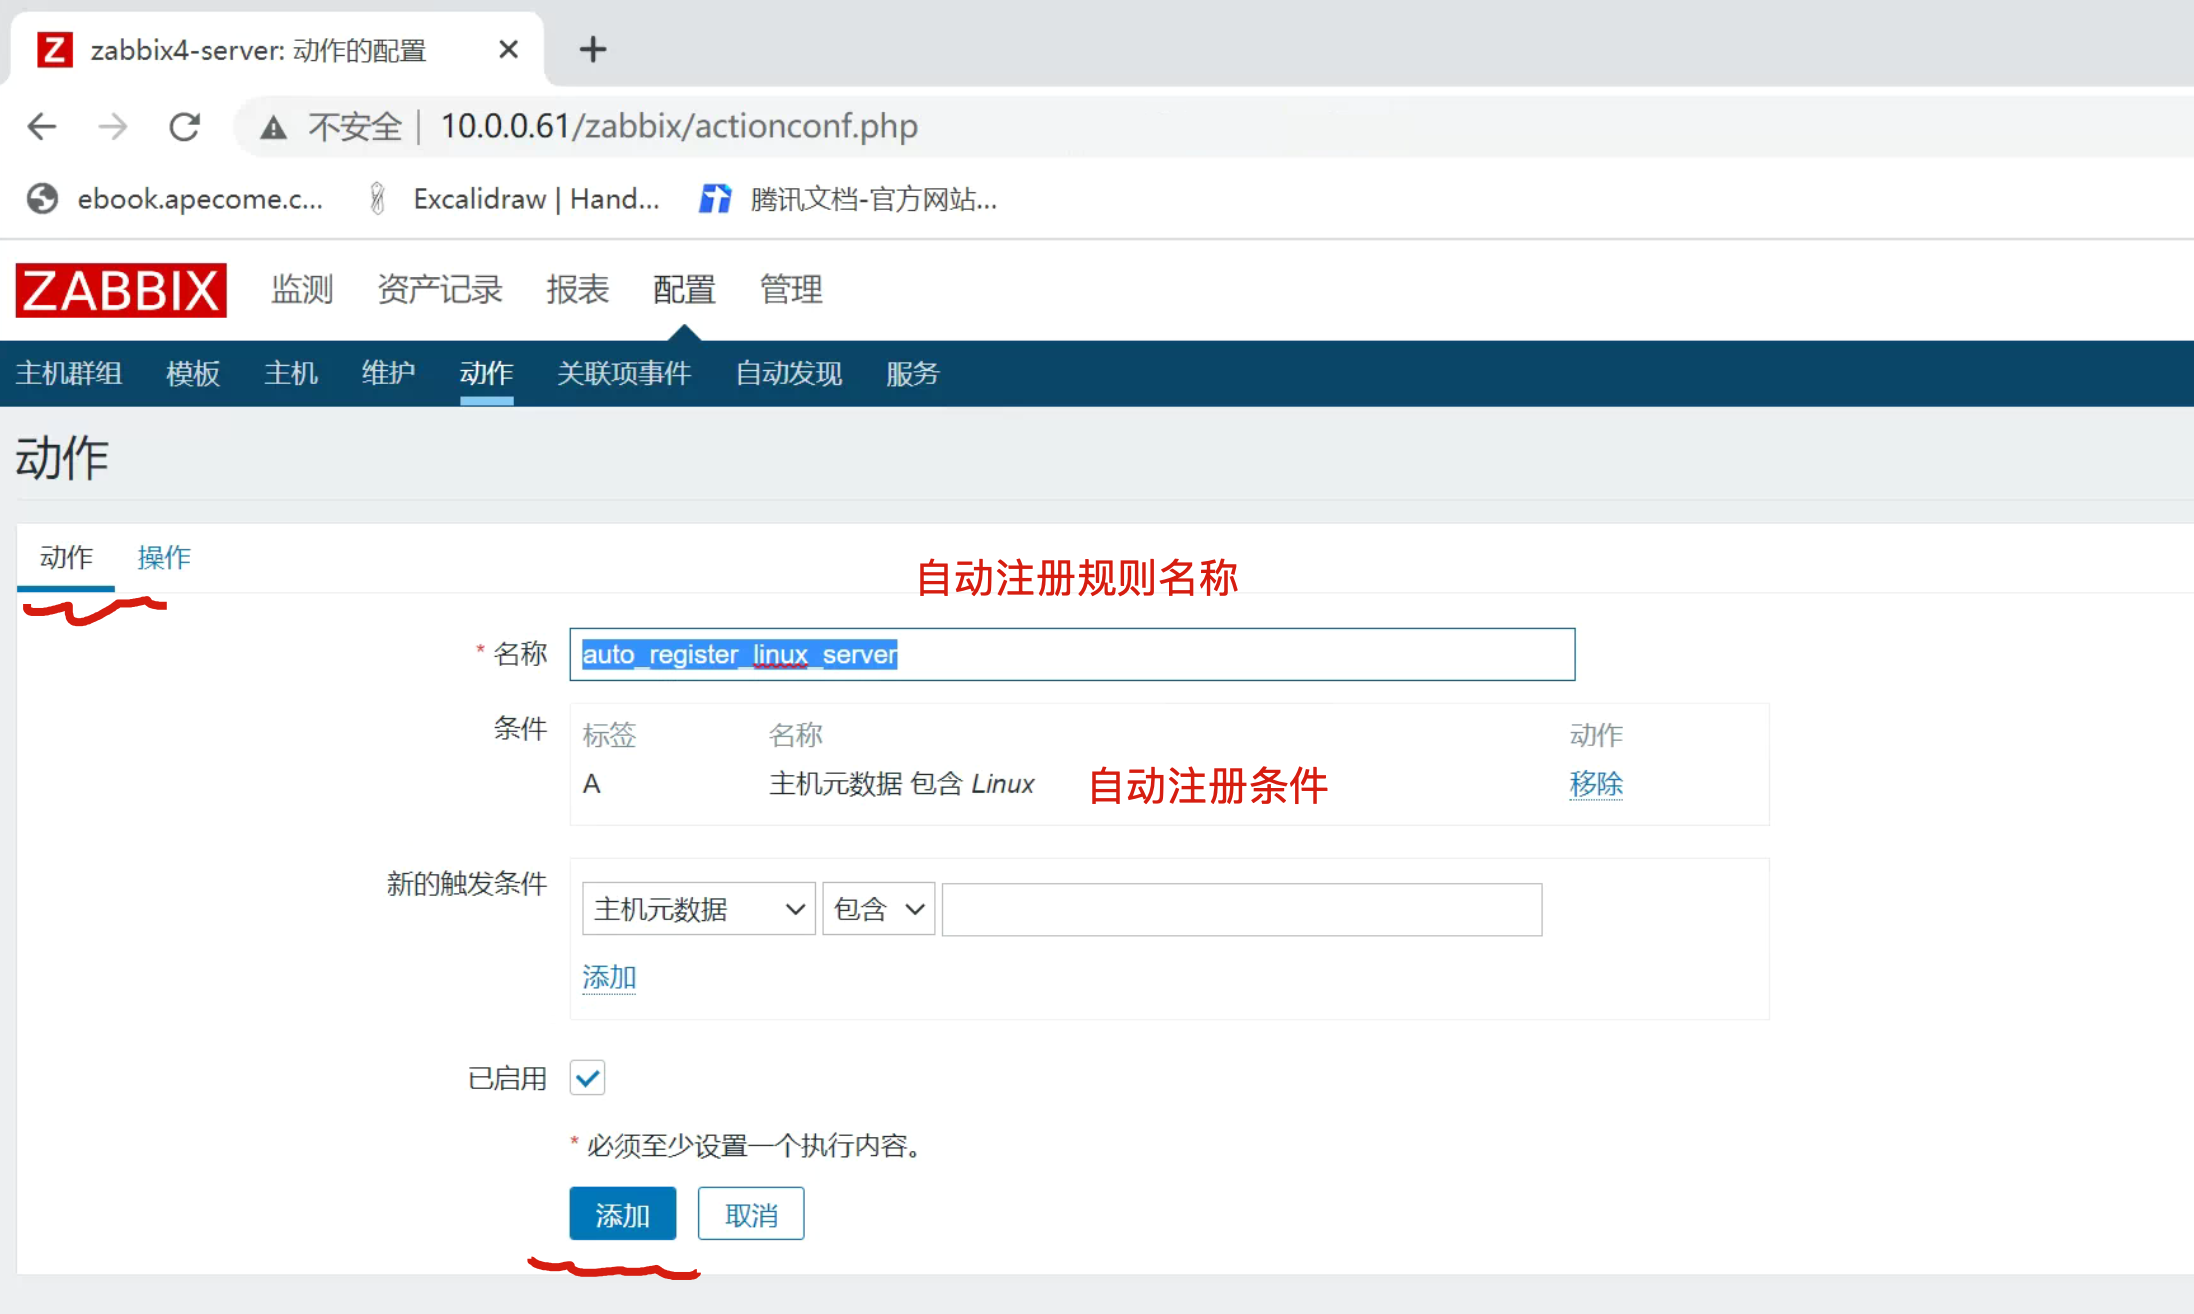Screen dimensions: 2194x1314
Task: Switch to the 操作 tab
Action: (x=164, y=557)
